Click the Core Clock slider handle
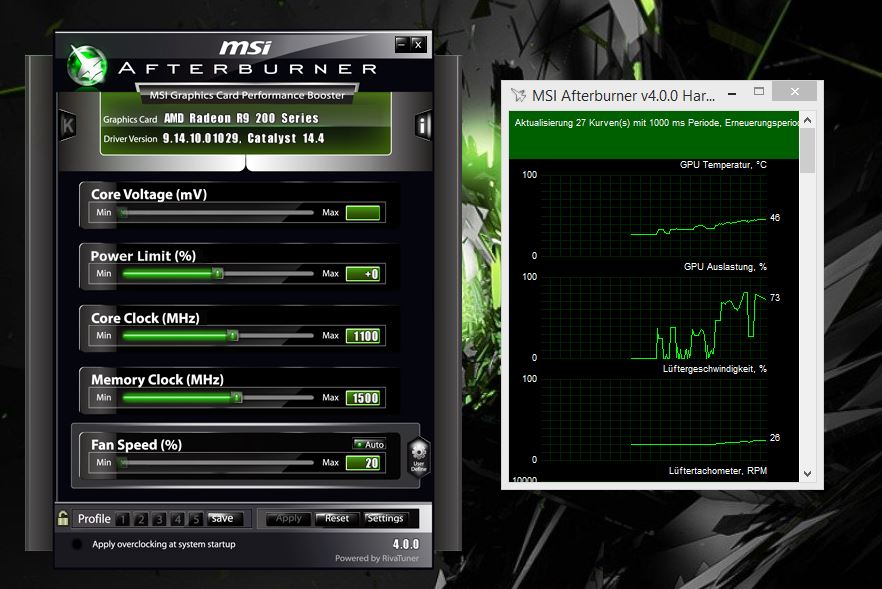Screen dimensions: 882x589 pos(232,336)
